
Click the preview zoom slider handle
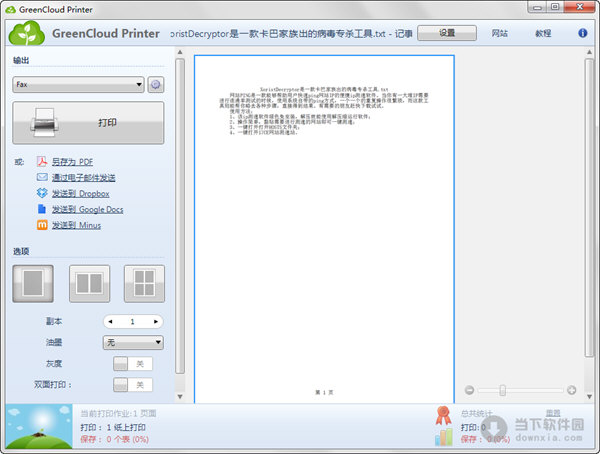pos(502,390)
